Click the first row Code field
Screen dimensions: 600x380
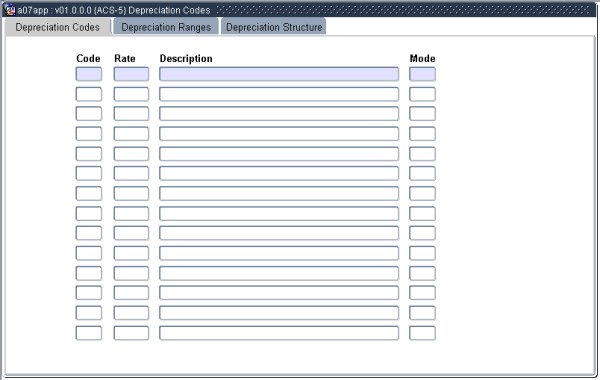click(89, 74)
